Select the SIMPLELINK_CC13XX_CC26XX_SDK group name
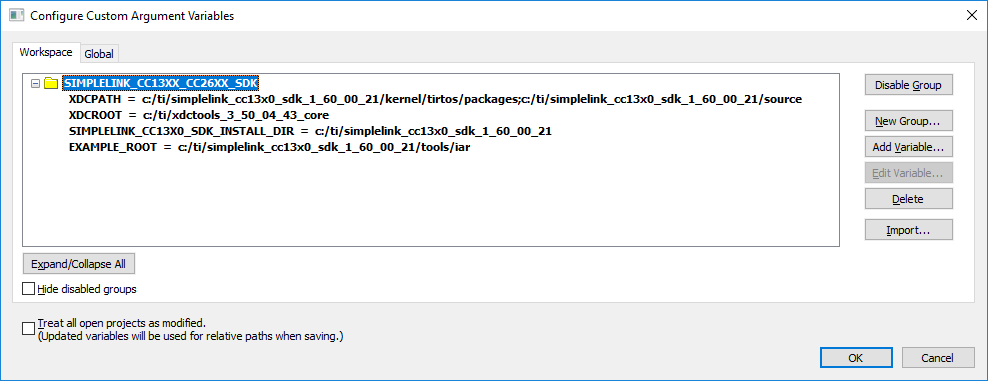Viewport: 988px width, 381px height. [x=161, y=83]
